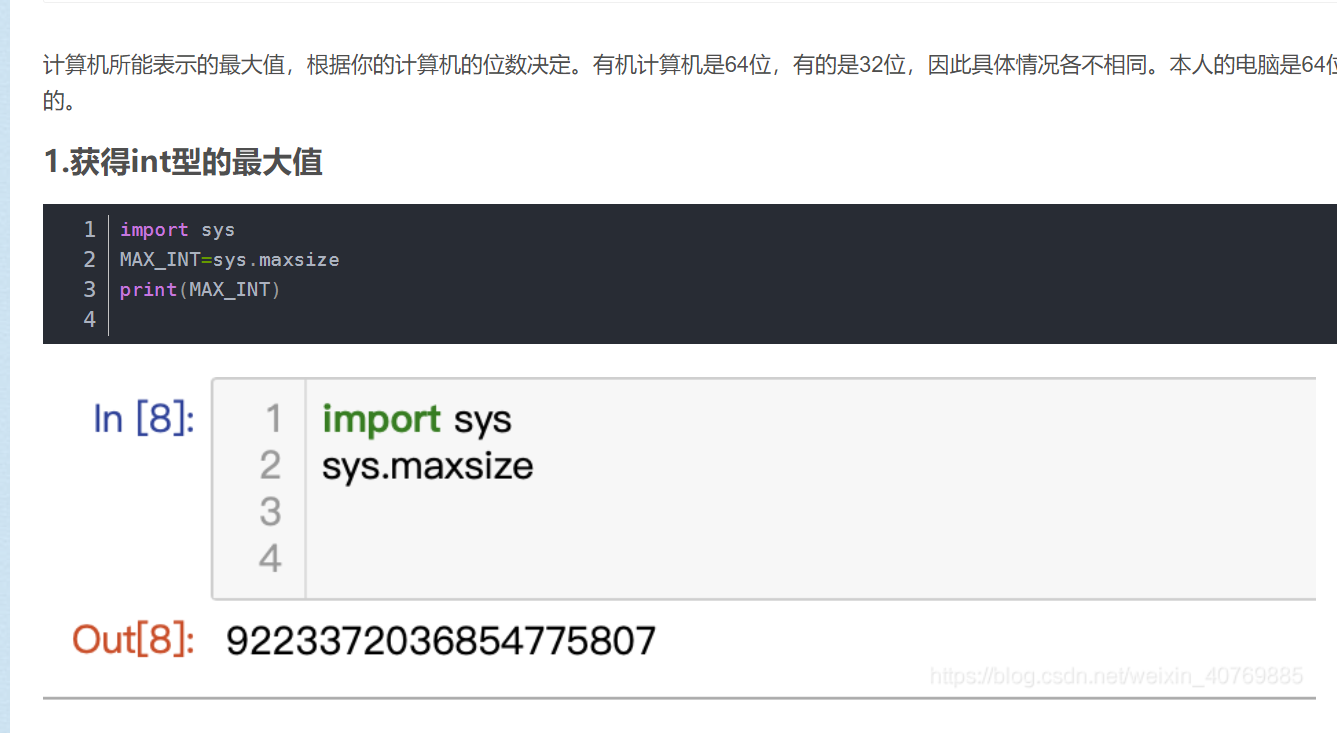Click line number 3 in dark code block
Viewport: 1337px width, 733px height.
(90, 290)
